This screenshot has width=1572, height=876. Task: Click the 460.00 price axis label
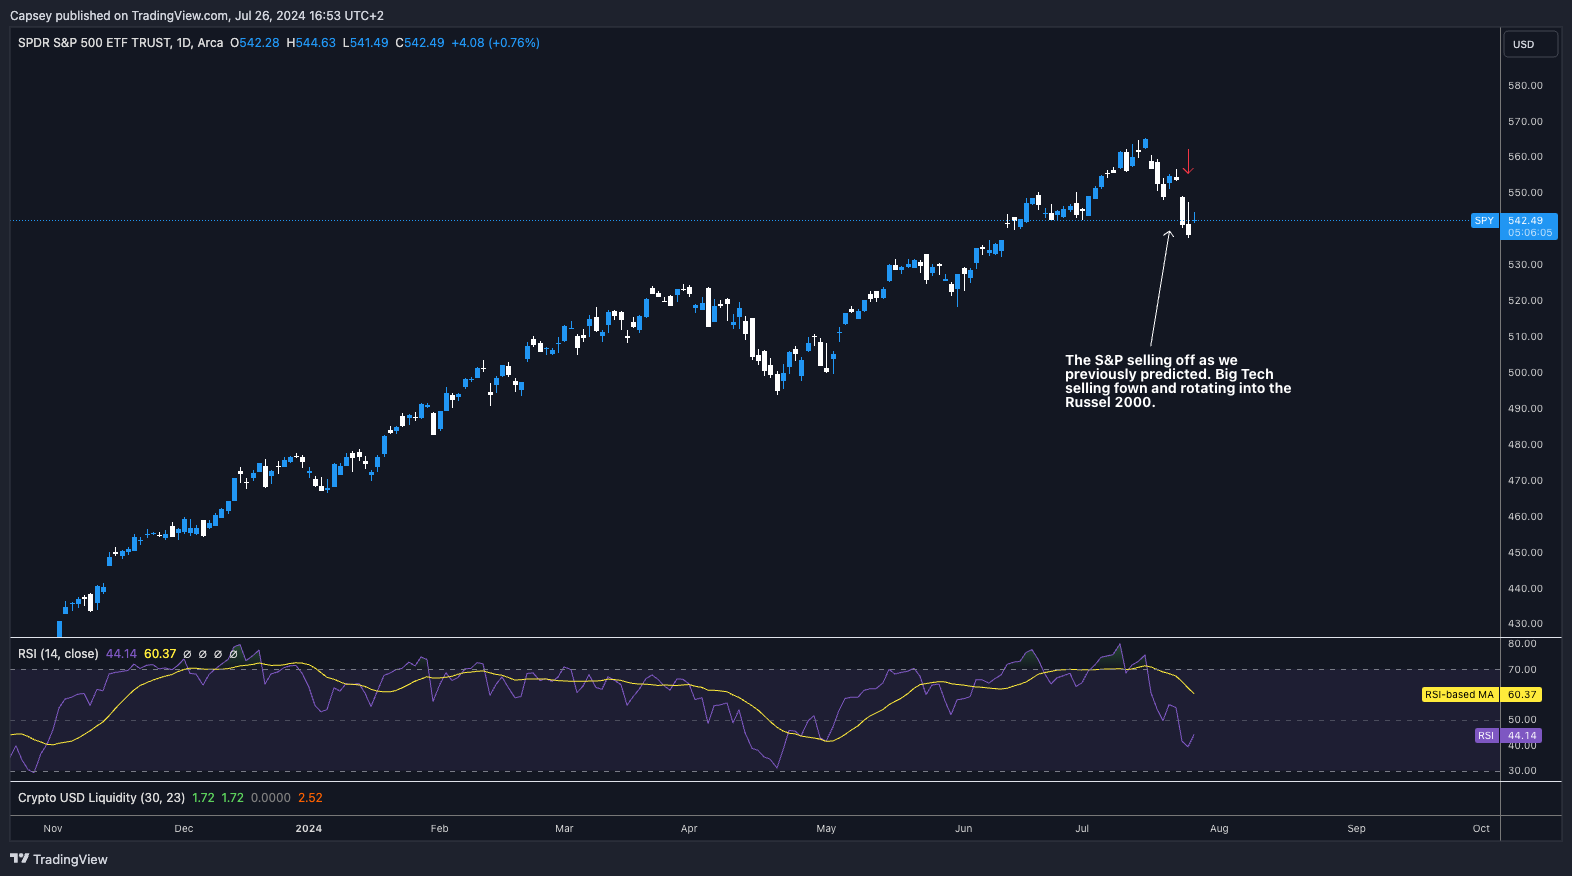1525,516
